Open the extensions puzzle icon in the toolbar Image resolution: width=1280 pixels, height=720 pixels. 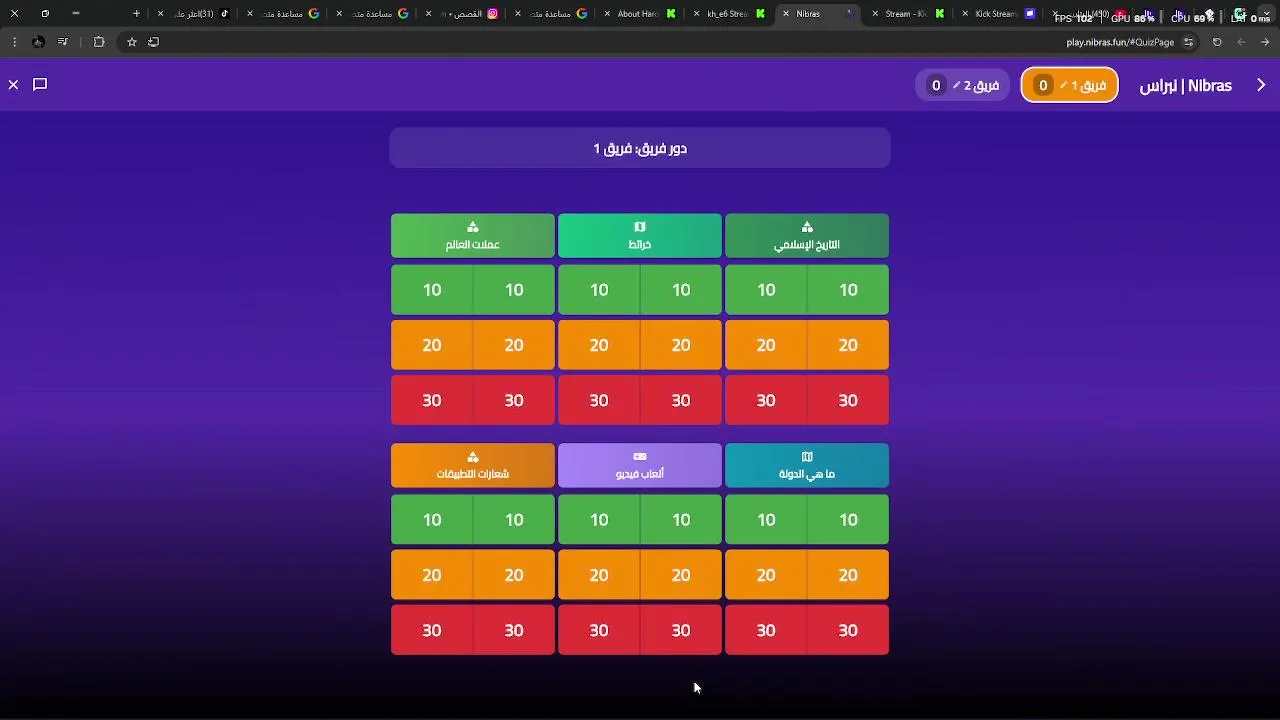(99, 42)
